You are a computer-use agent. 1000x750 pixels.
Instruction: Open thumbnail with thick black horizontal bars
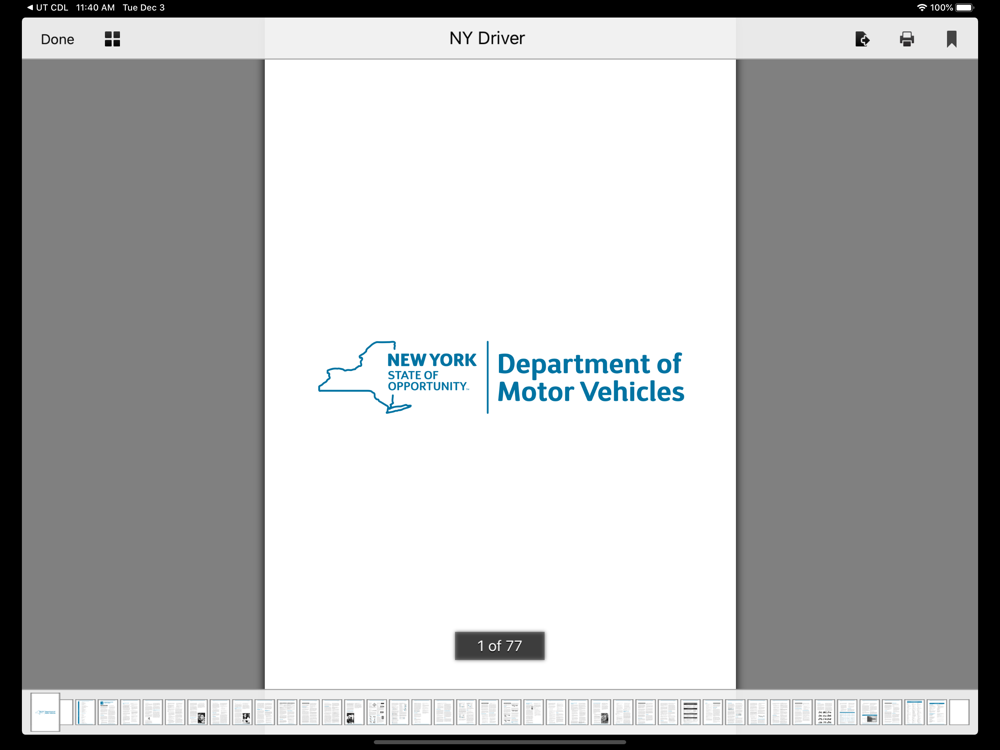coord(690,712)
